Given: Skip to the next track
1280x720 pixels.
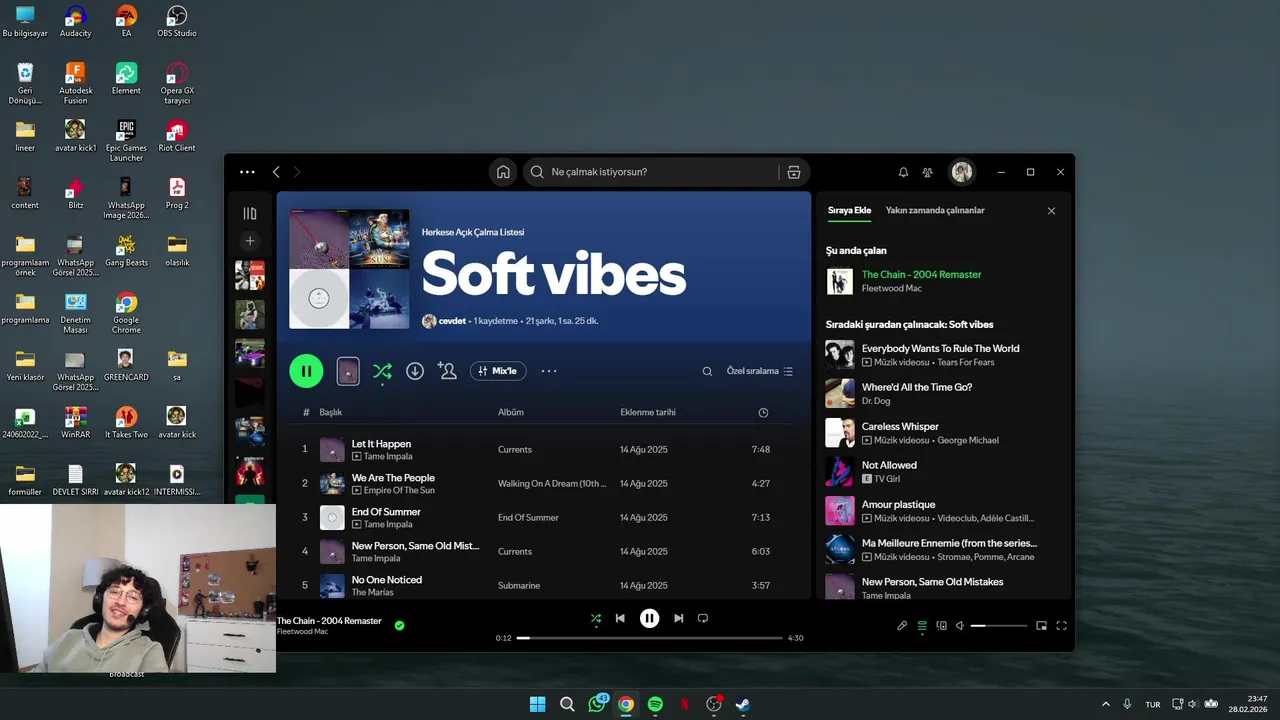Looking at the screenshot, I should 679,618.
